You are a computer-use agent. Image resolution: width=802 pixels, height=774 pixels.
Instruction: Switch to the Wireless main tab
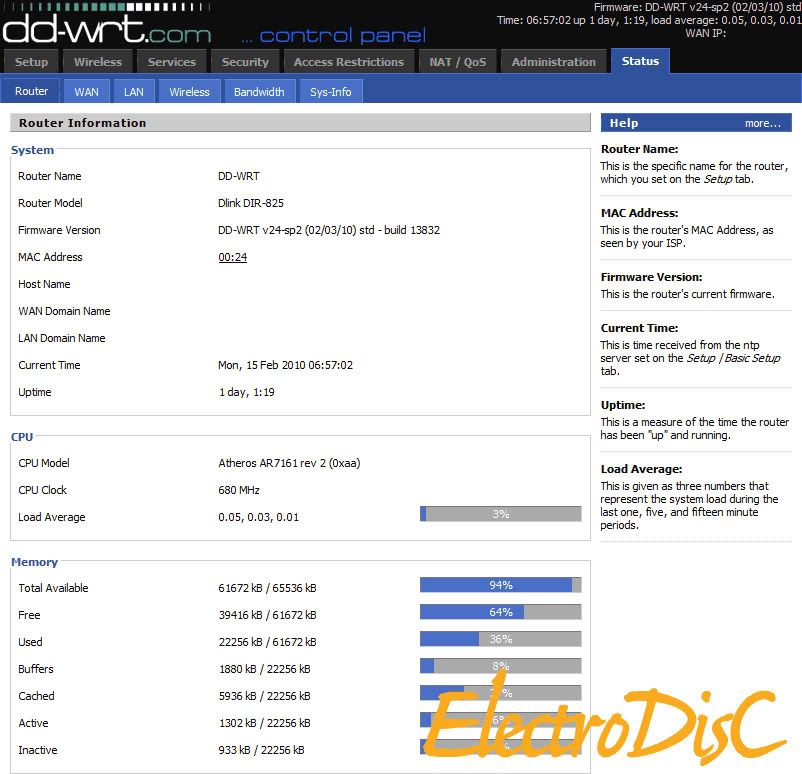[x=98, y=62]
